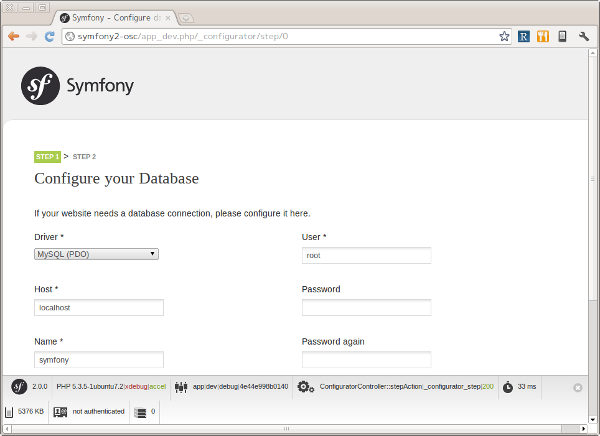Click the vertical scrollbar up arrow
Screen dimensions: 600x436
click(593, 53)
